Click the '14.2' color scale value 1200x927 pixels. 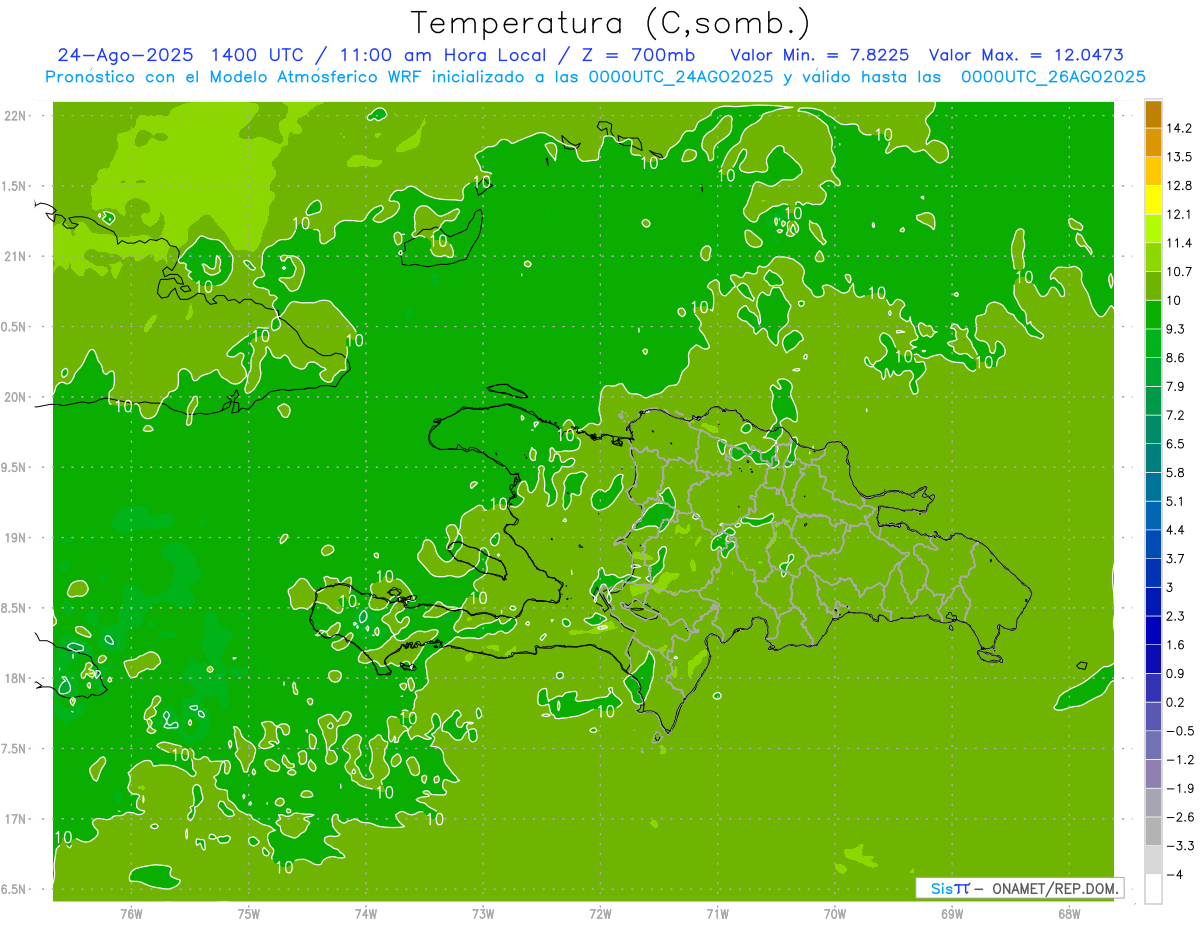[1181, 128]
